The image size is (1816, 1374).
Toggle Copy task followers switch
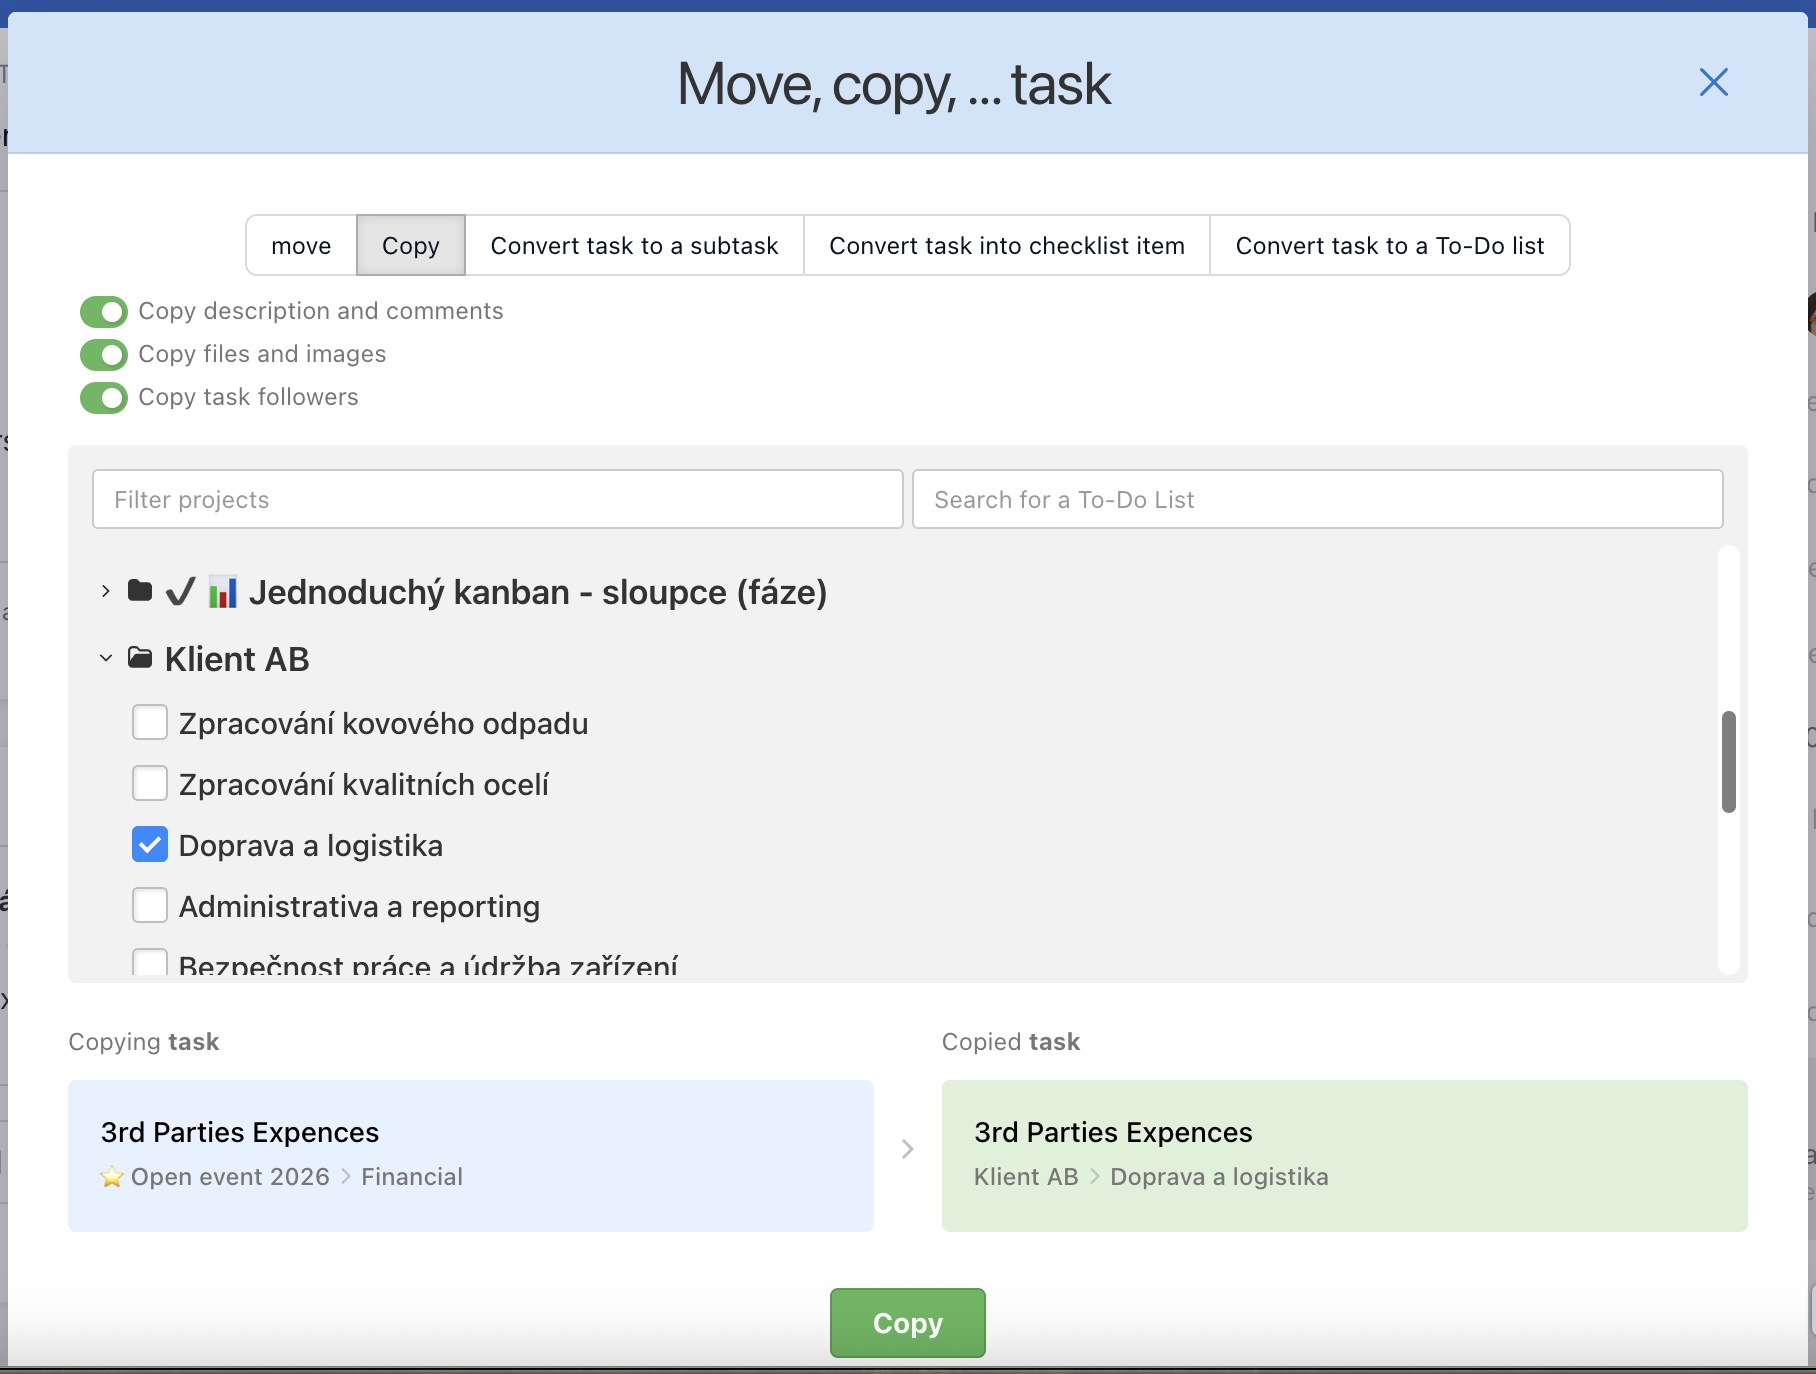click(104, 398)
